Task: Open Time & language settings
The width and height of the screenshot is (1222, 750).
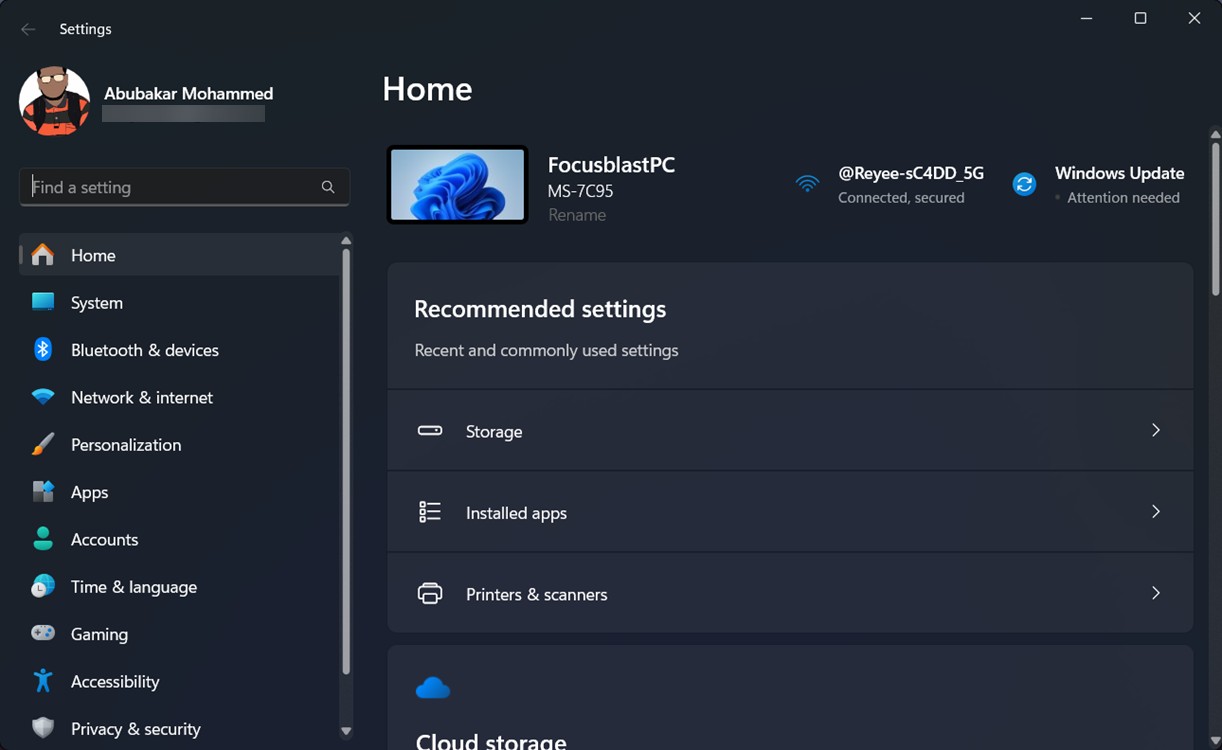Action: tap(179, 587)
